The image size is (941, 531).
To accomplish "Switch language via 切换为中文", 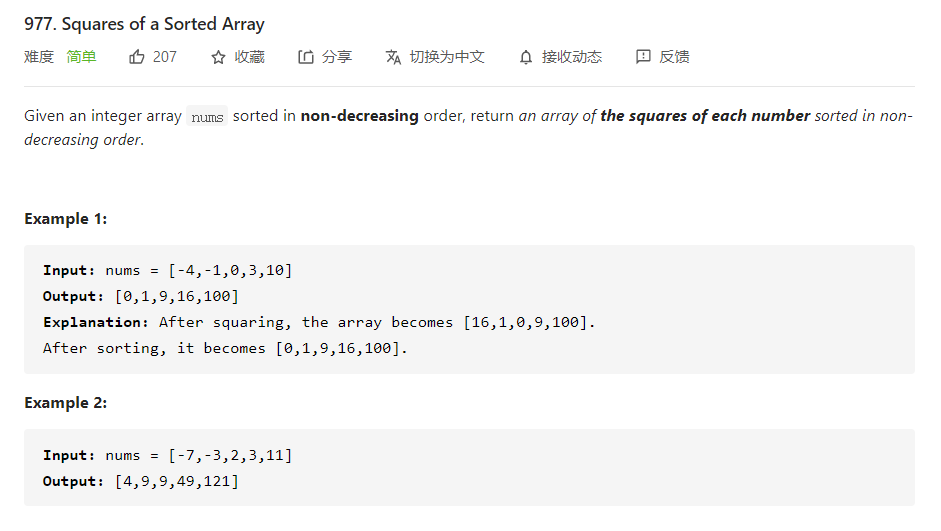I will [x=447, y=57].
